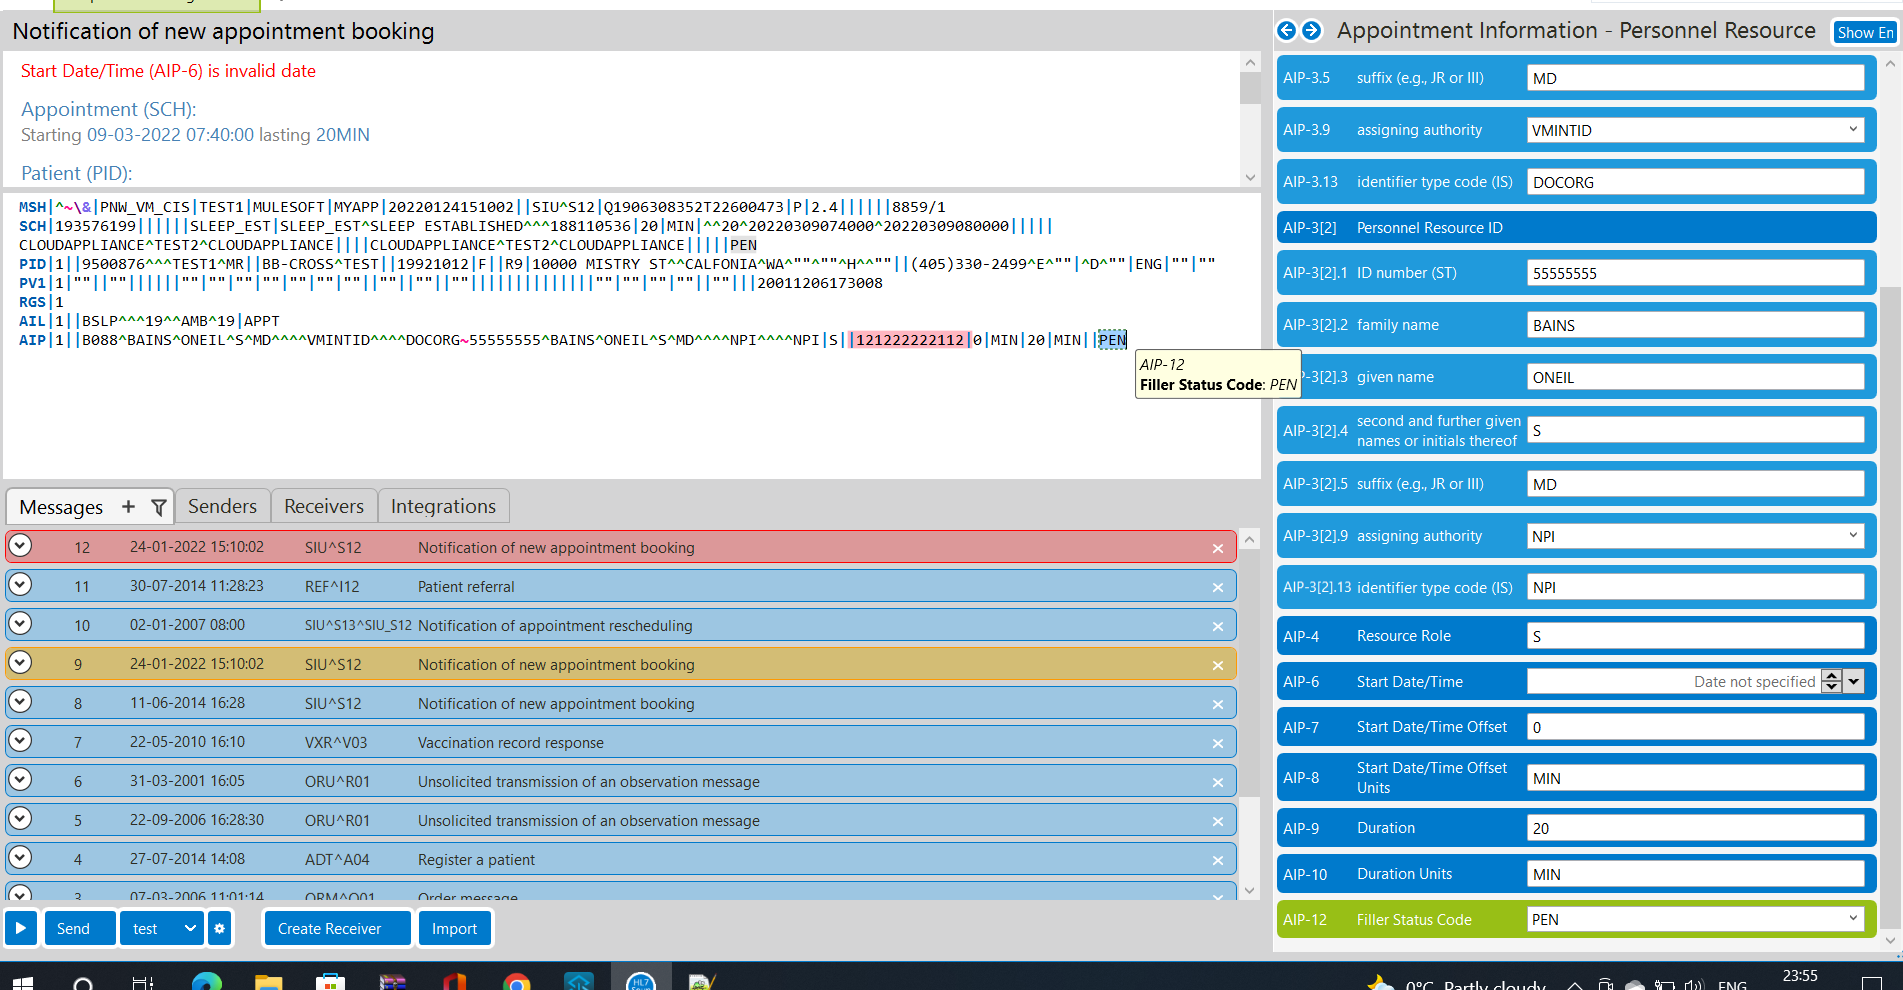Click the MSH segment label
Viewport: 1903px width, 990px height.
32,207
